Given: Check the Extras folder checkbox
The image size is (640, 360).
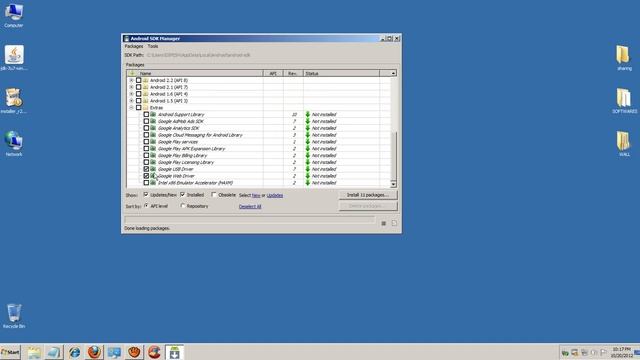Looking at the screenshot, I should [x=139, y=108].
